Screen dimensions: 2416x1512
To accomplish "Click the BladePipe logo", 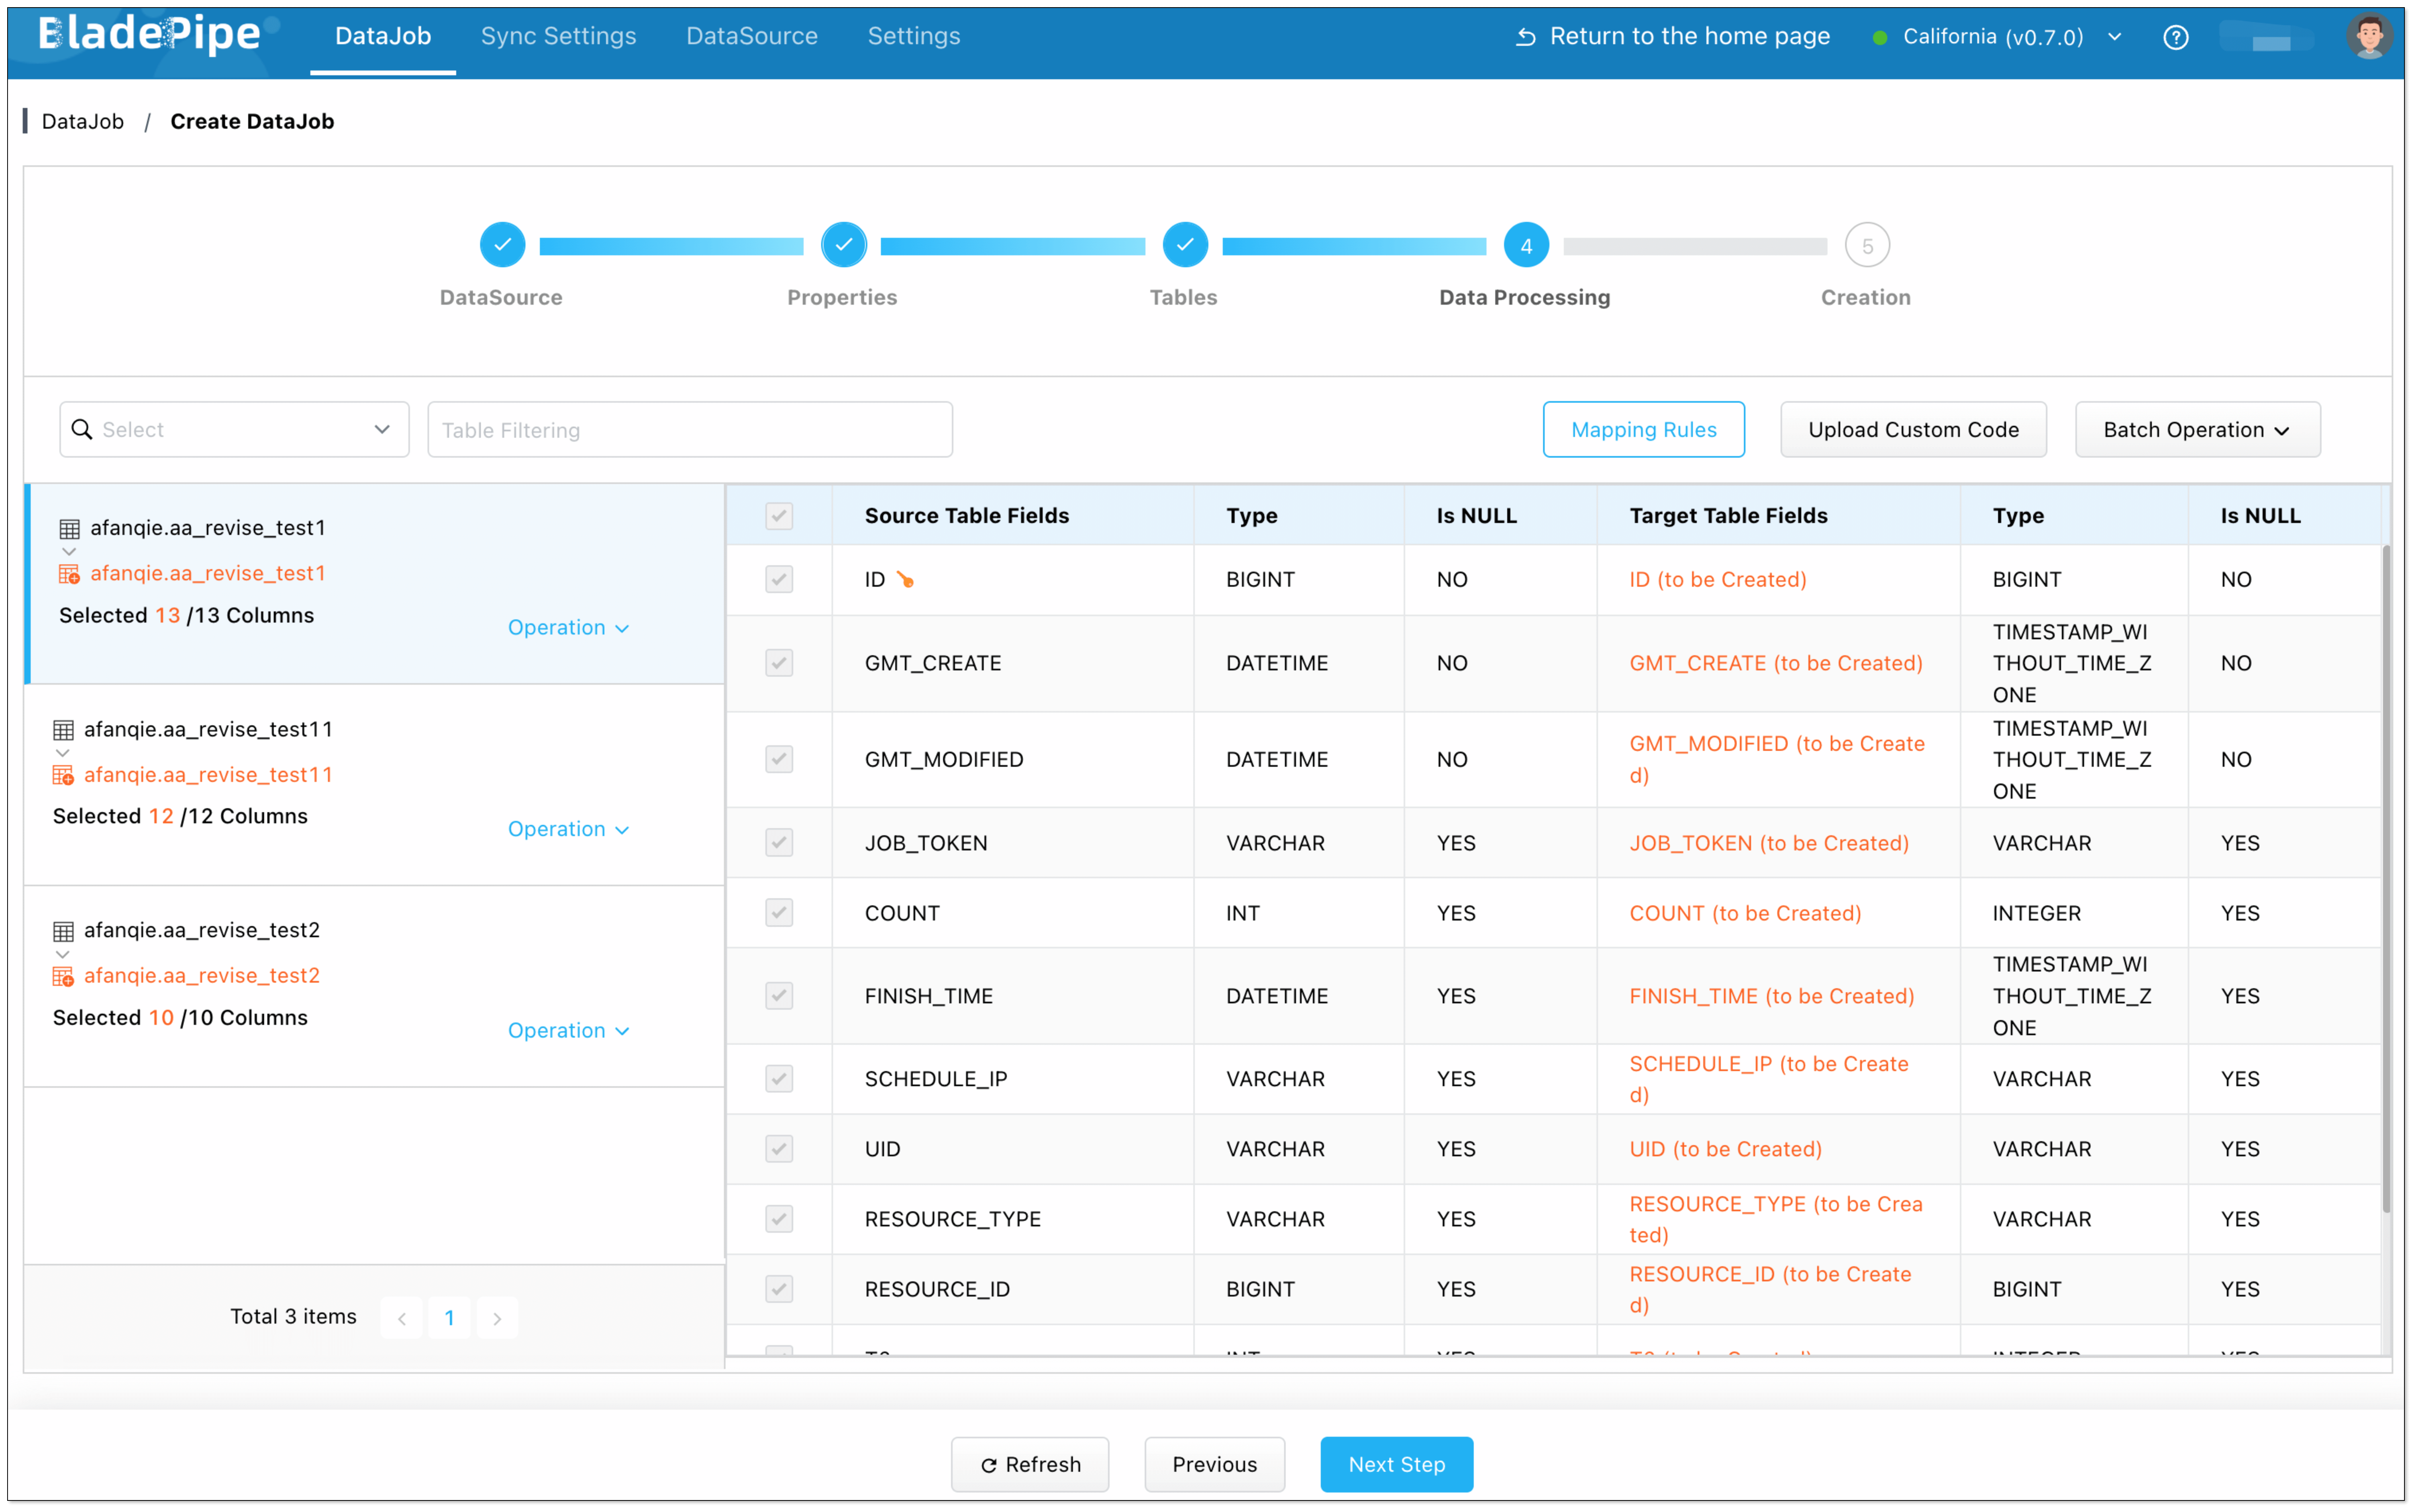I will click(150, 35).
